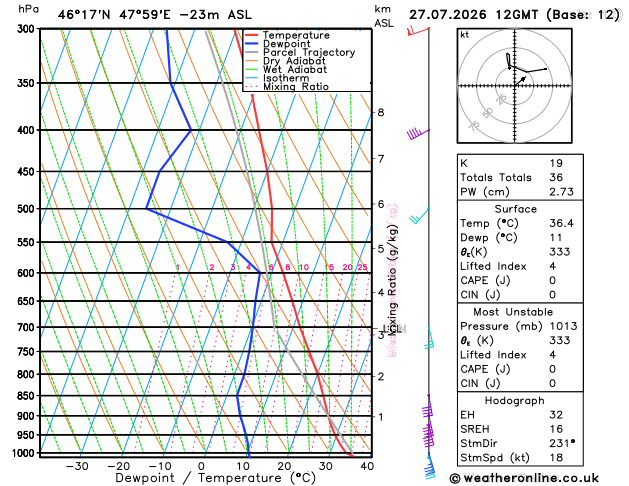629x486 pixels.
Task: Click the 500 hPa pressure axis label
Action: [x=26, y=209]
